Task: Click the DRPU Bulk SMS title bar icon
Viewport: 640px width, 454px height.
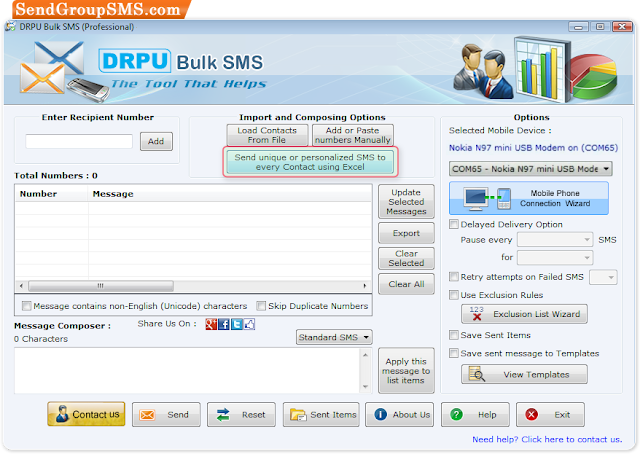Action: (x=10, y=27)
